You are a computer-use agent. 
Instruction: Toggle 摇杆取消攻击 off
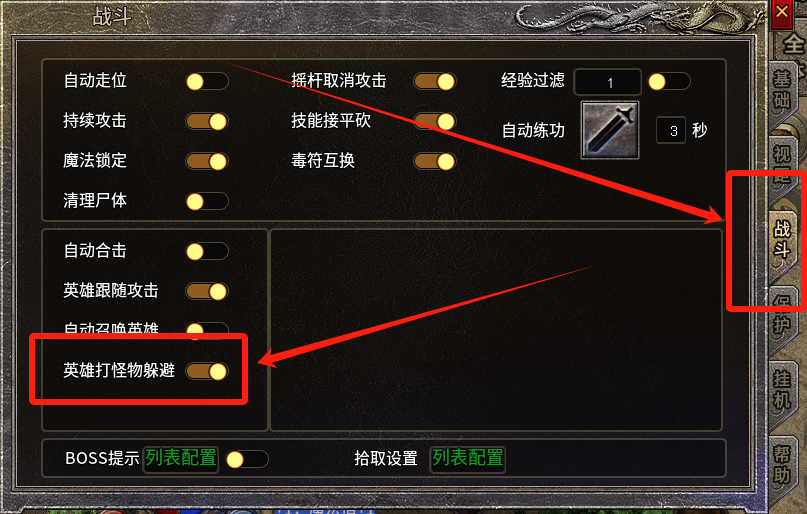(x=435, y=81)
